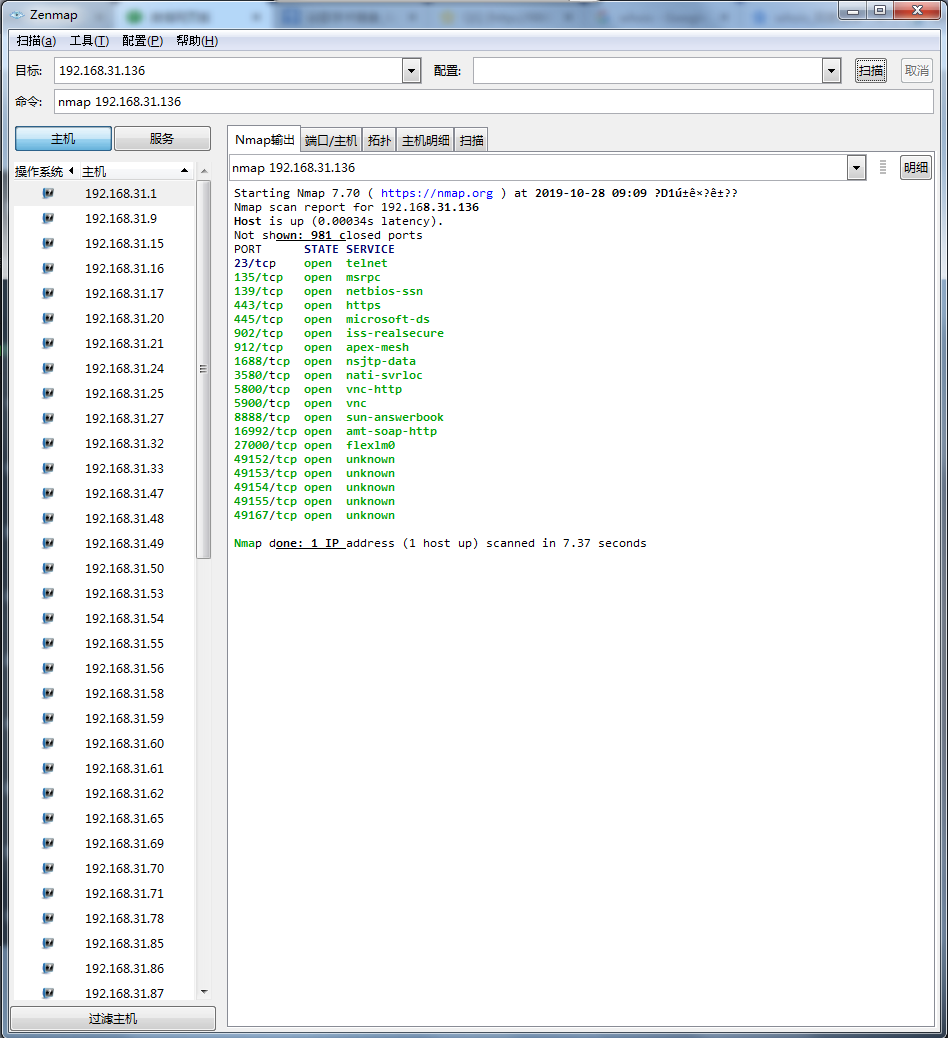
Task: Click the OS icon for host 192.168.31.25
Action: click(x=48, y=393)
